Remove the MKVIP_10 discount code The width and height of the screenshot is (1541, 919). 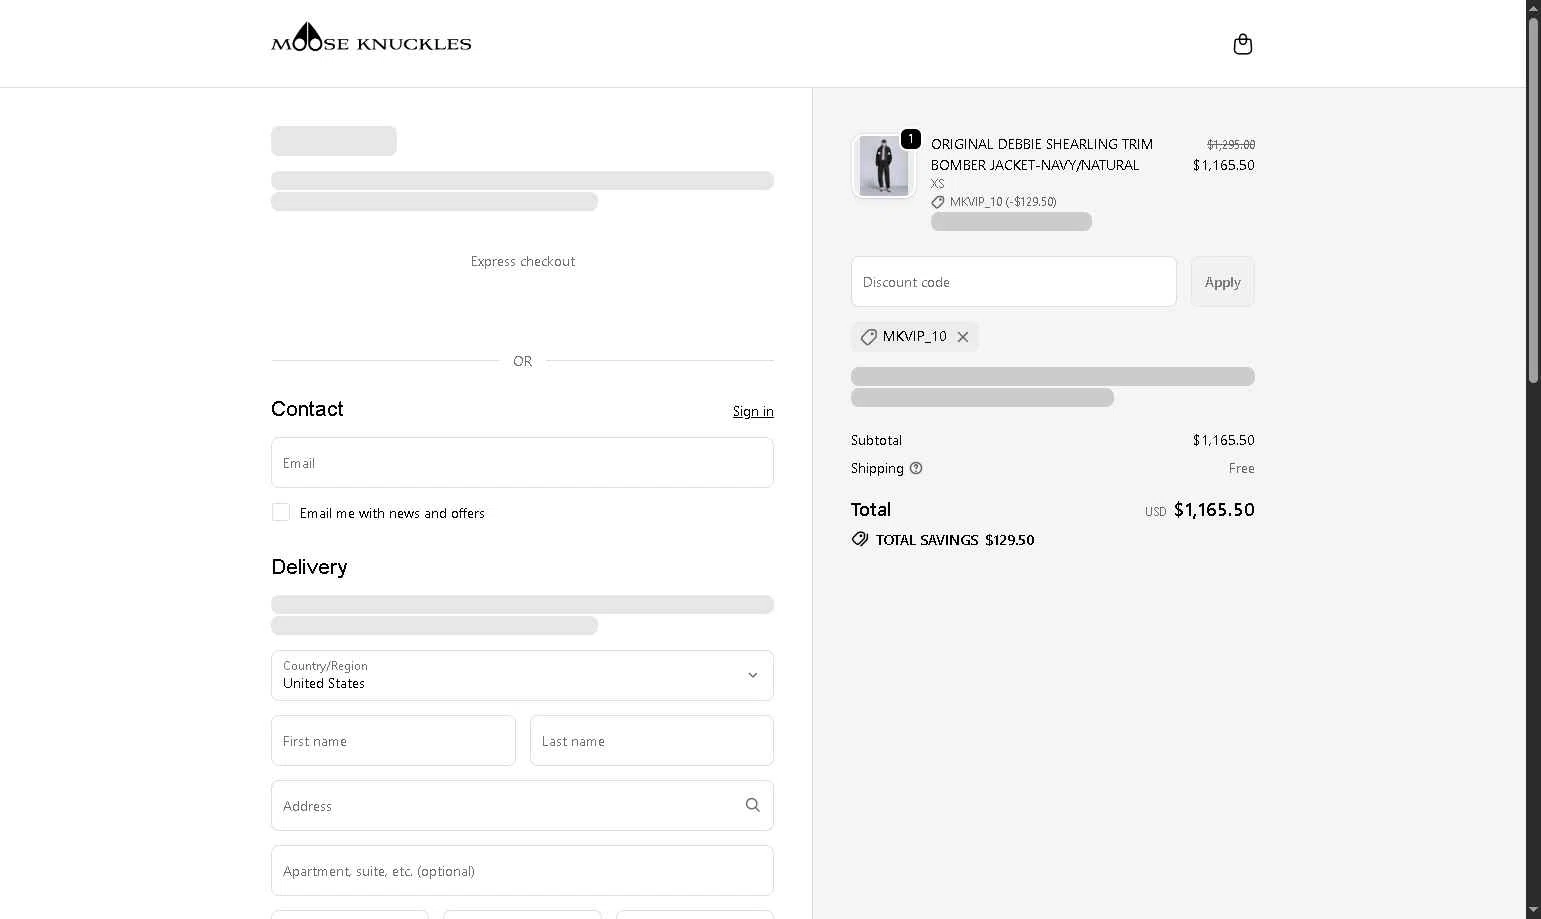pos(963,337)
